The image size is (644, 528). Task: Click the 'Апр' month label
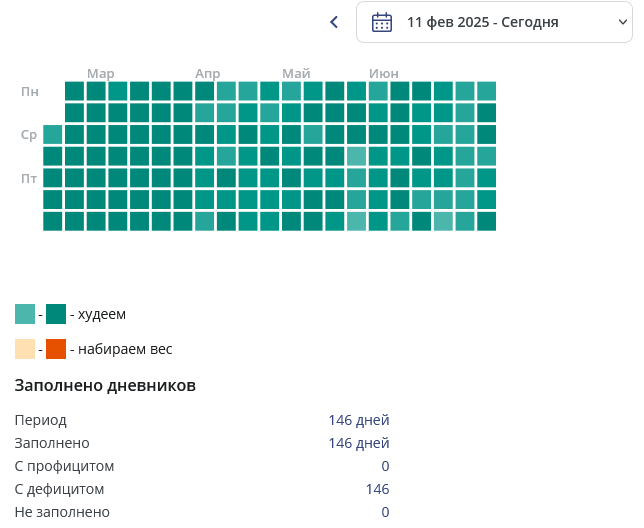click(x=207, y=74)
